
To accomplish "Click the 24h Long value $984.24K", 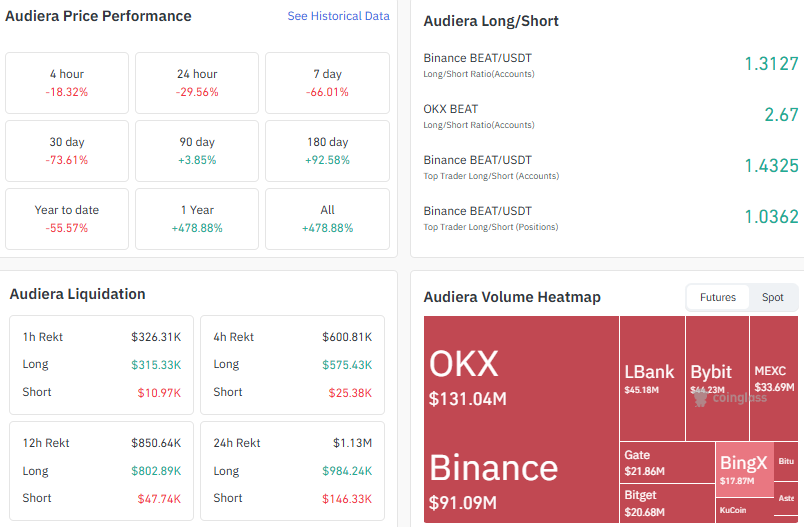I will tap(347, 471).
